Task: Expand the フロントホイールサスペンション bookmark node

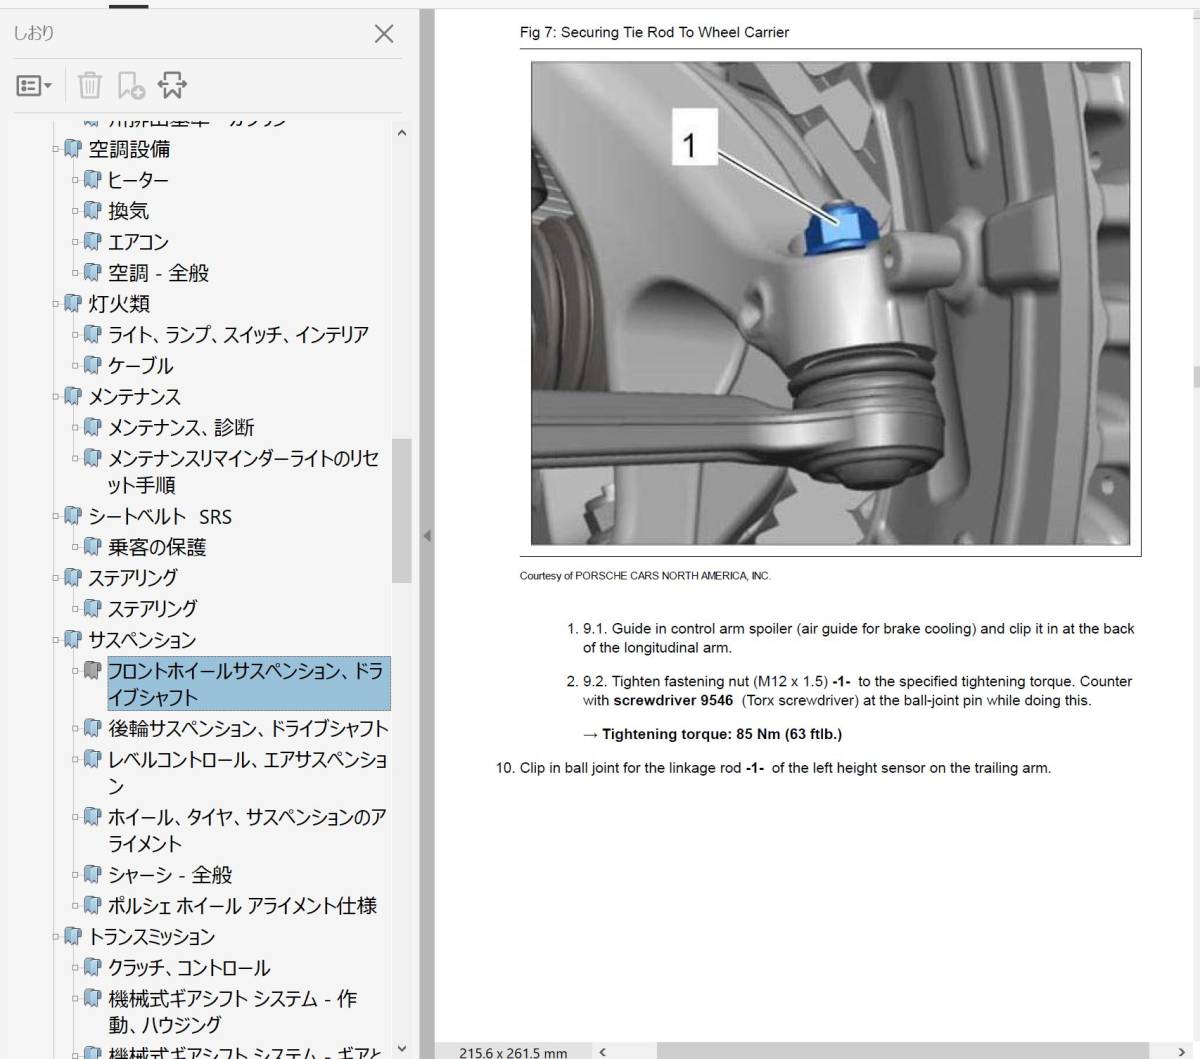Action: [x=76, y=671]
